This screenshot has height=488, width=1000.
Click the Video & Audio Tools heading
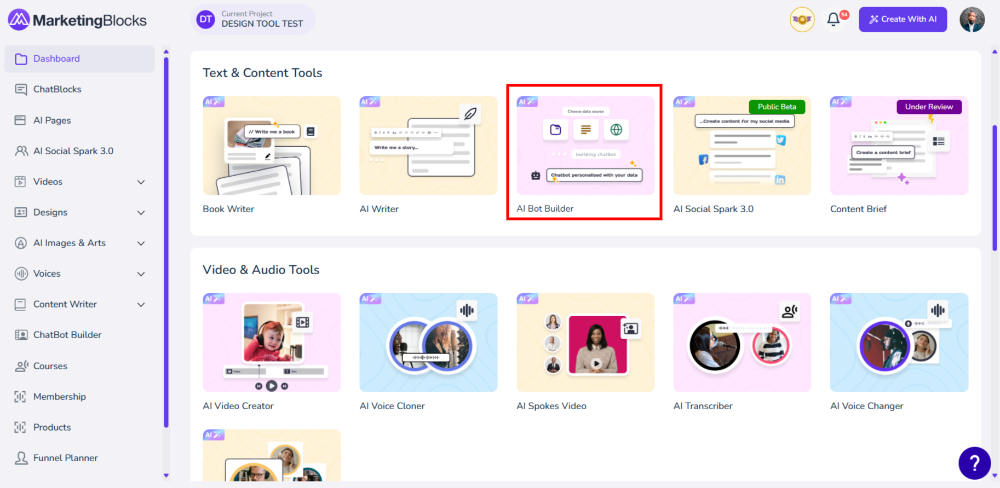pyautogui.click(x=261, y=270)
